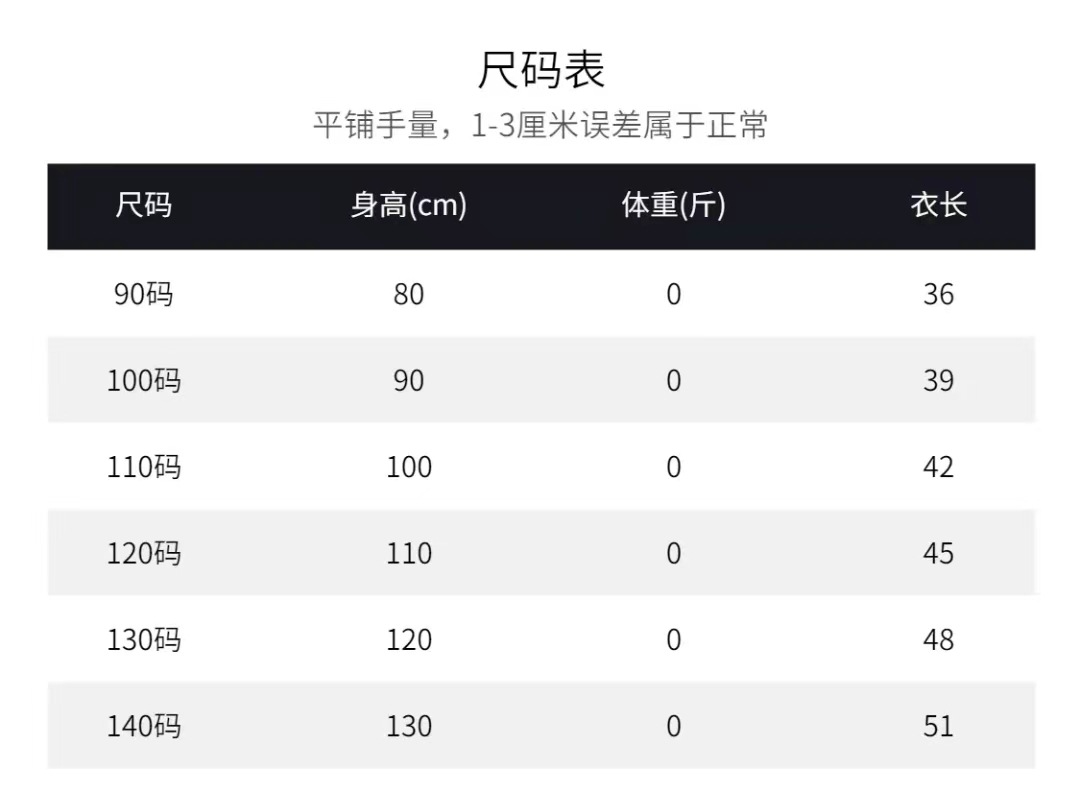Click the subtitle about 1-3厘米 measurement error
Screen dimensions: 1080x807
pos(540,127)
